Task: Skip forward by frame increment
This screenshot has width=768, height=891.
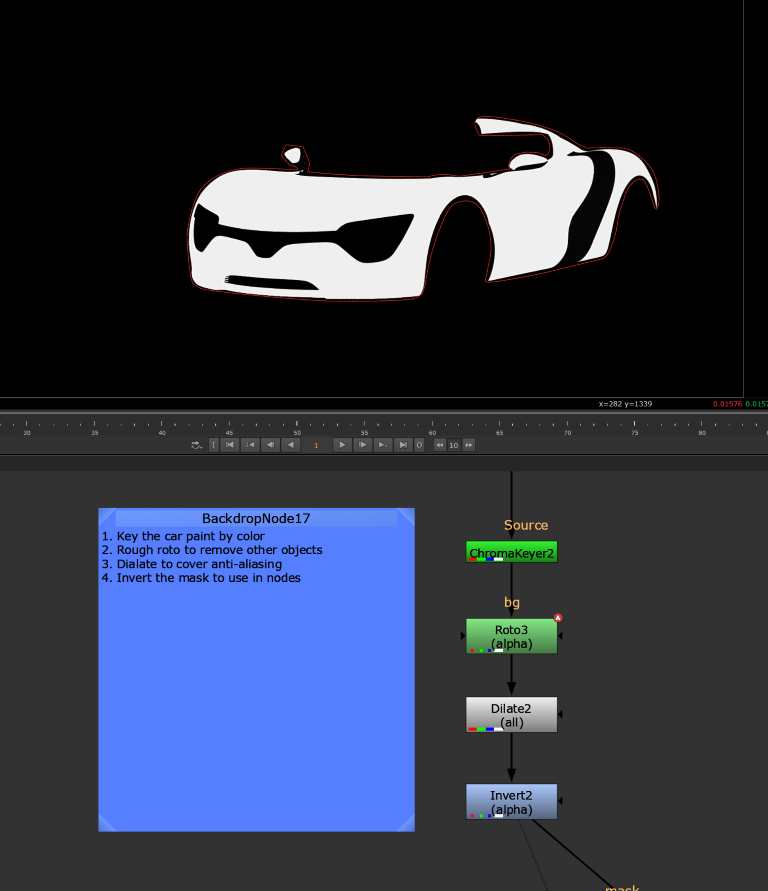Action: (x=468, y=445)
